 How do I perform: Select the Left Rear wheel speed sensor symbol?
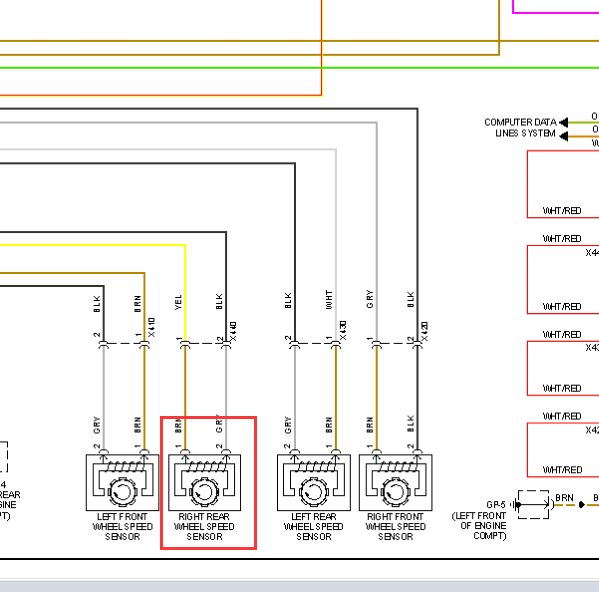314,482
